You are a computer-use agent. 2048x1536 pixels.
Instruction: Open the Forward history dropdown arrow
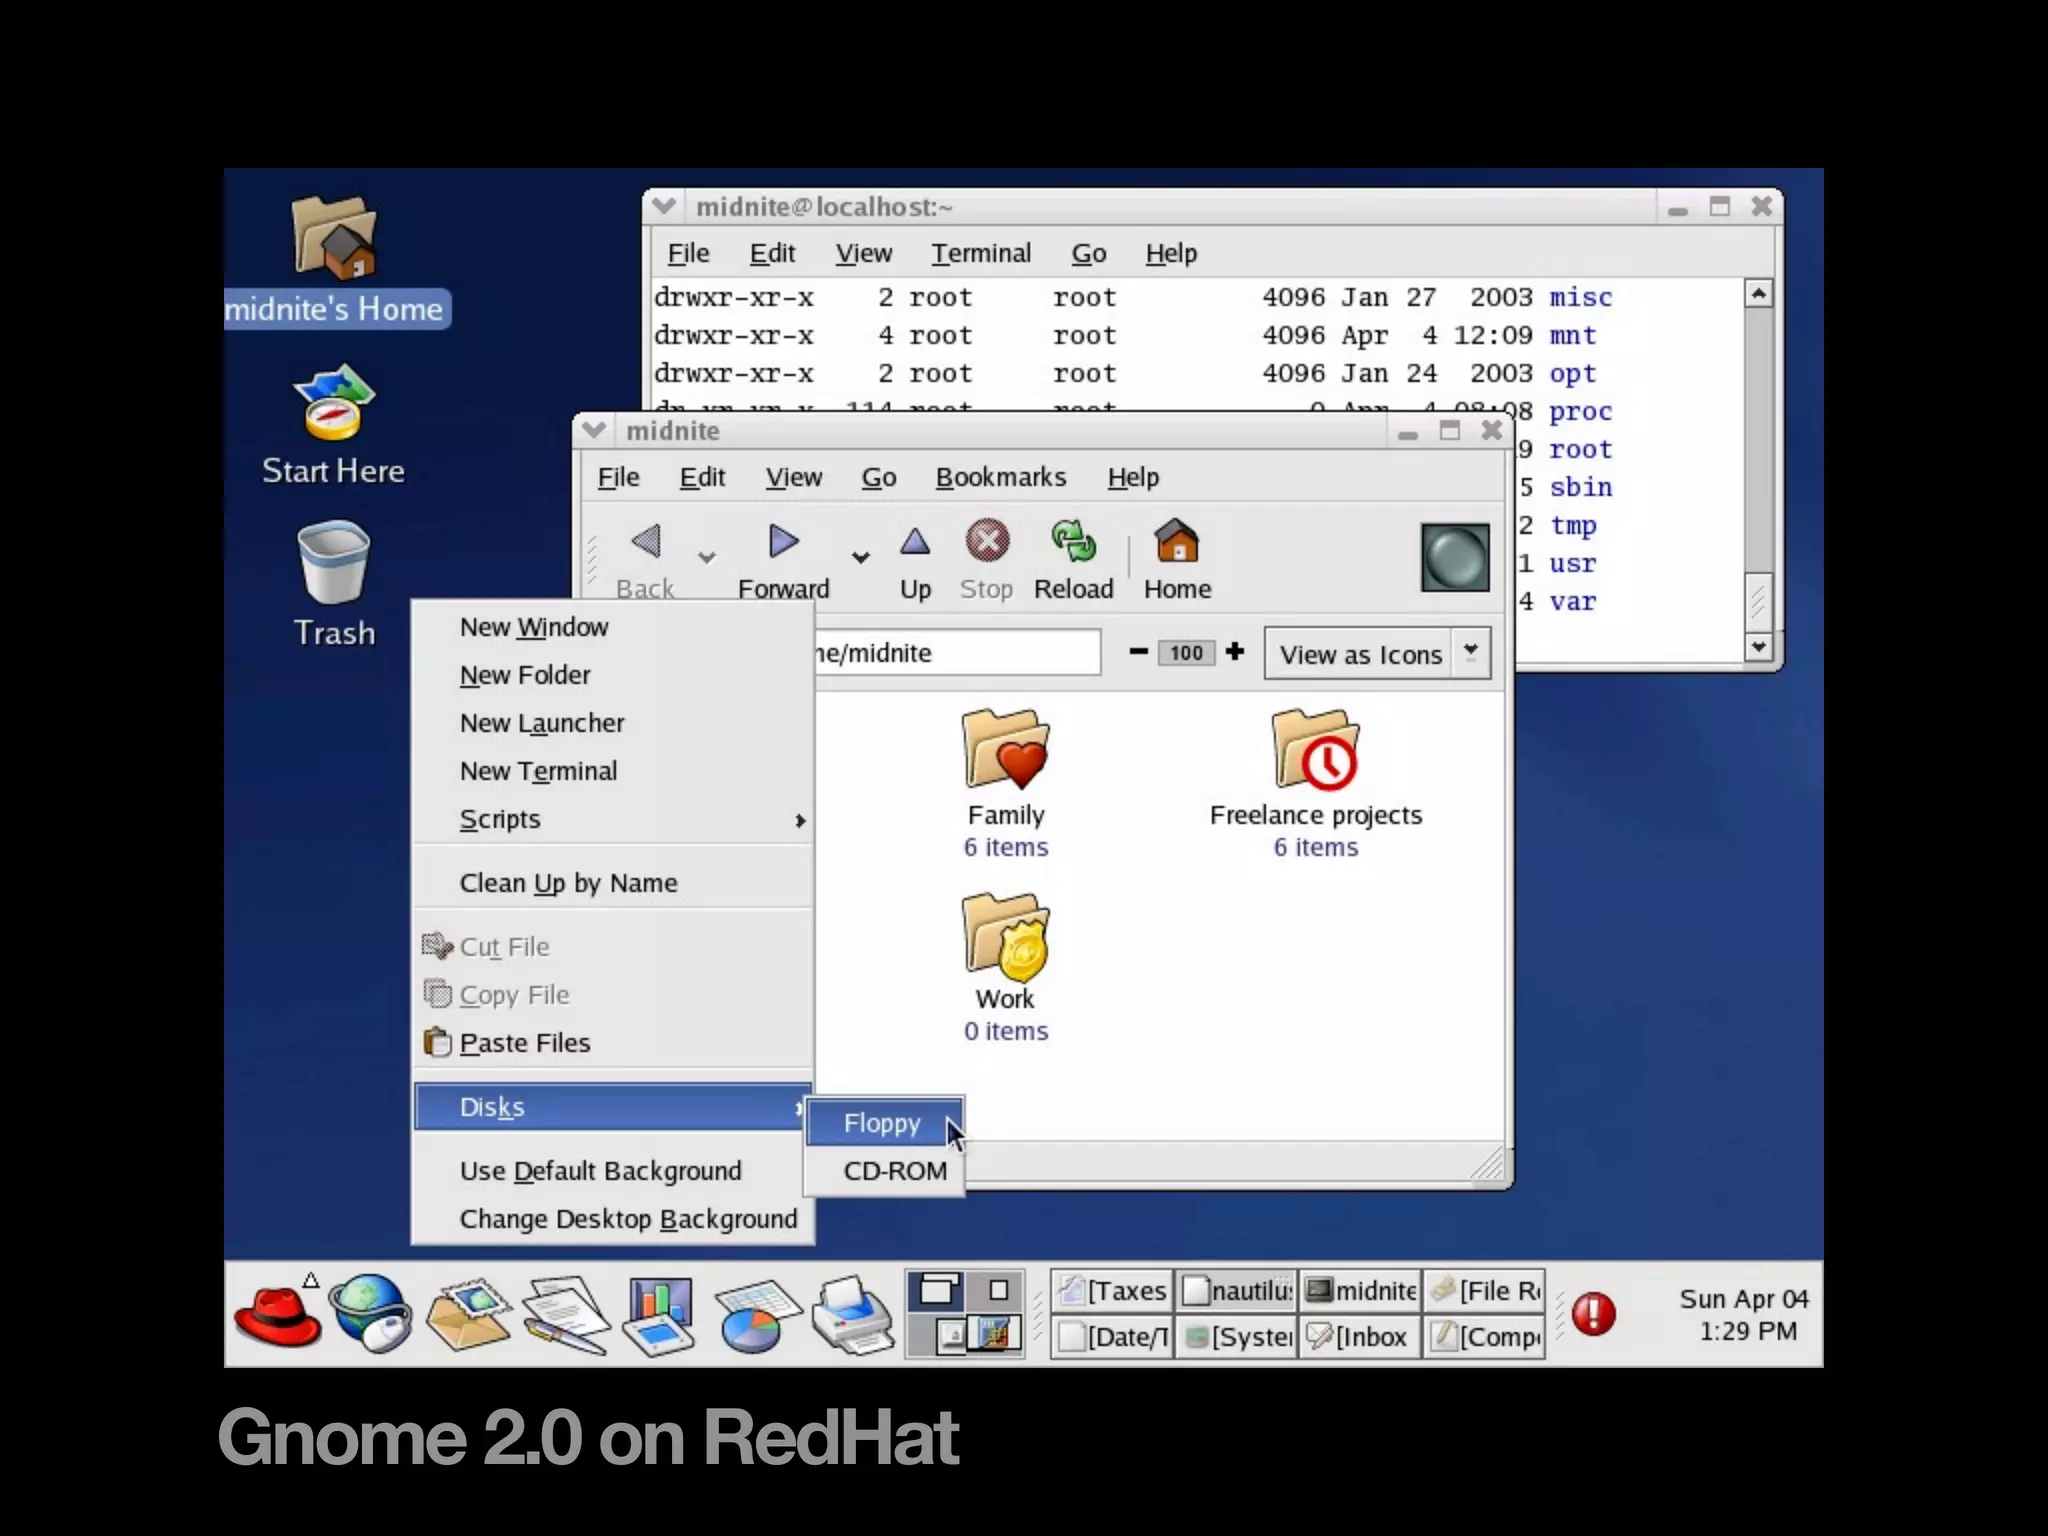pos(860,557)
